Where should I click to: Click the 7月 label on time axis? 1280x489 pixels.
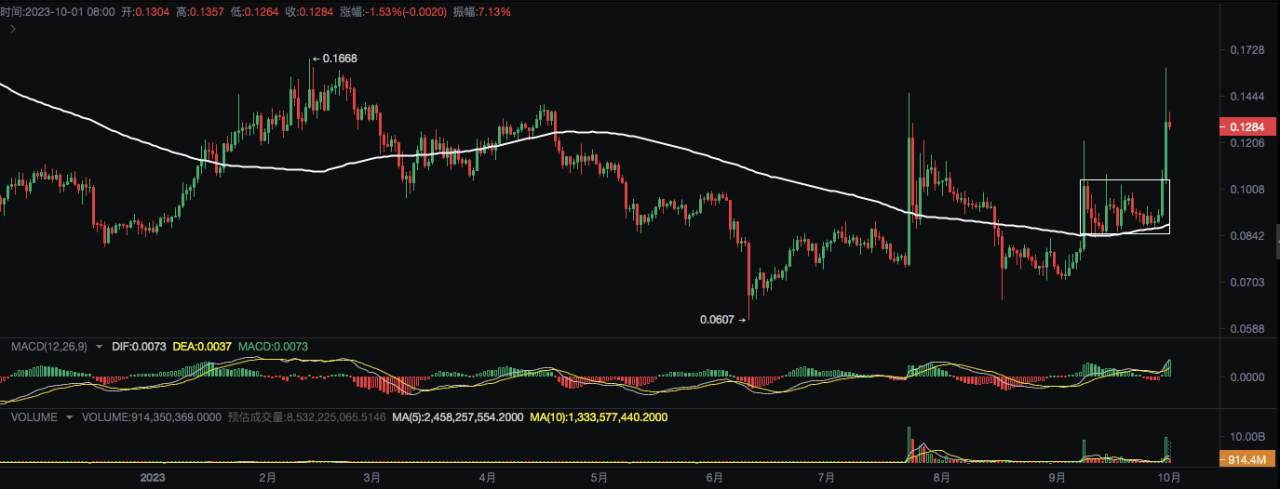coord(825,478)
